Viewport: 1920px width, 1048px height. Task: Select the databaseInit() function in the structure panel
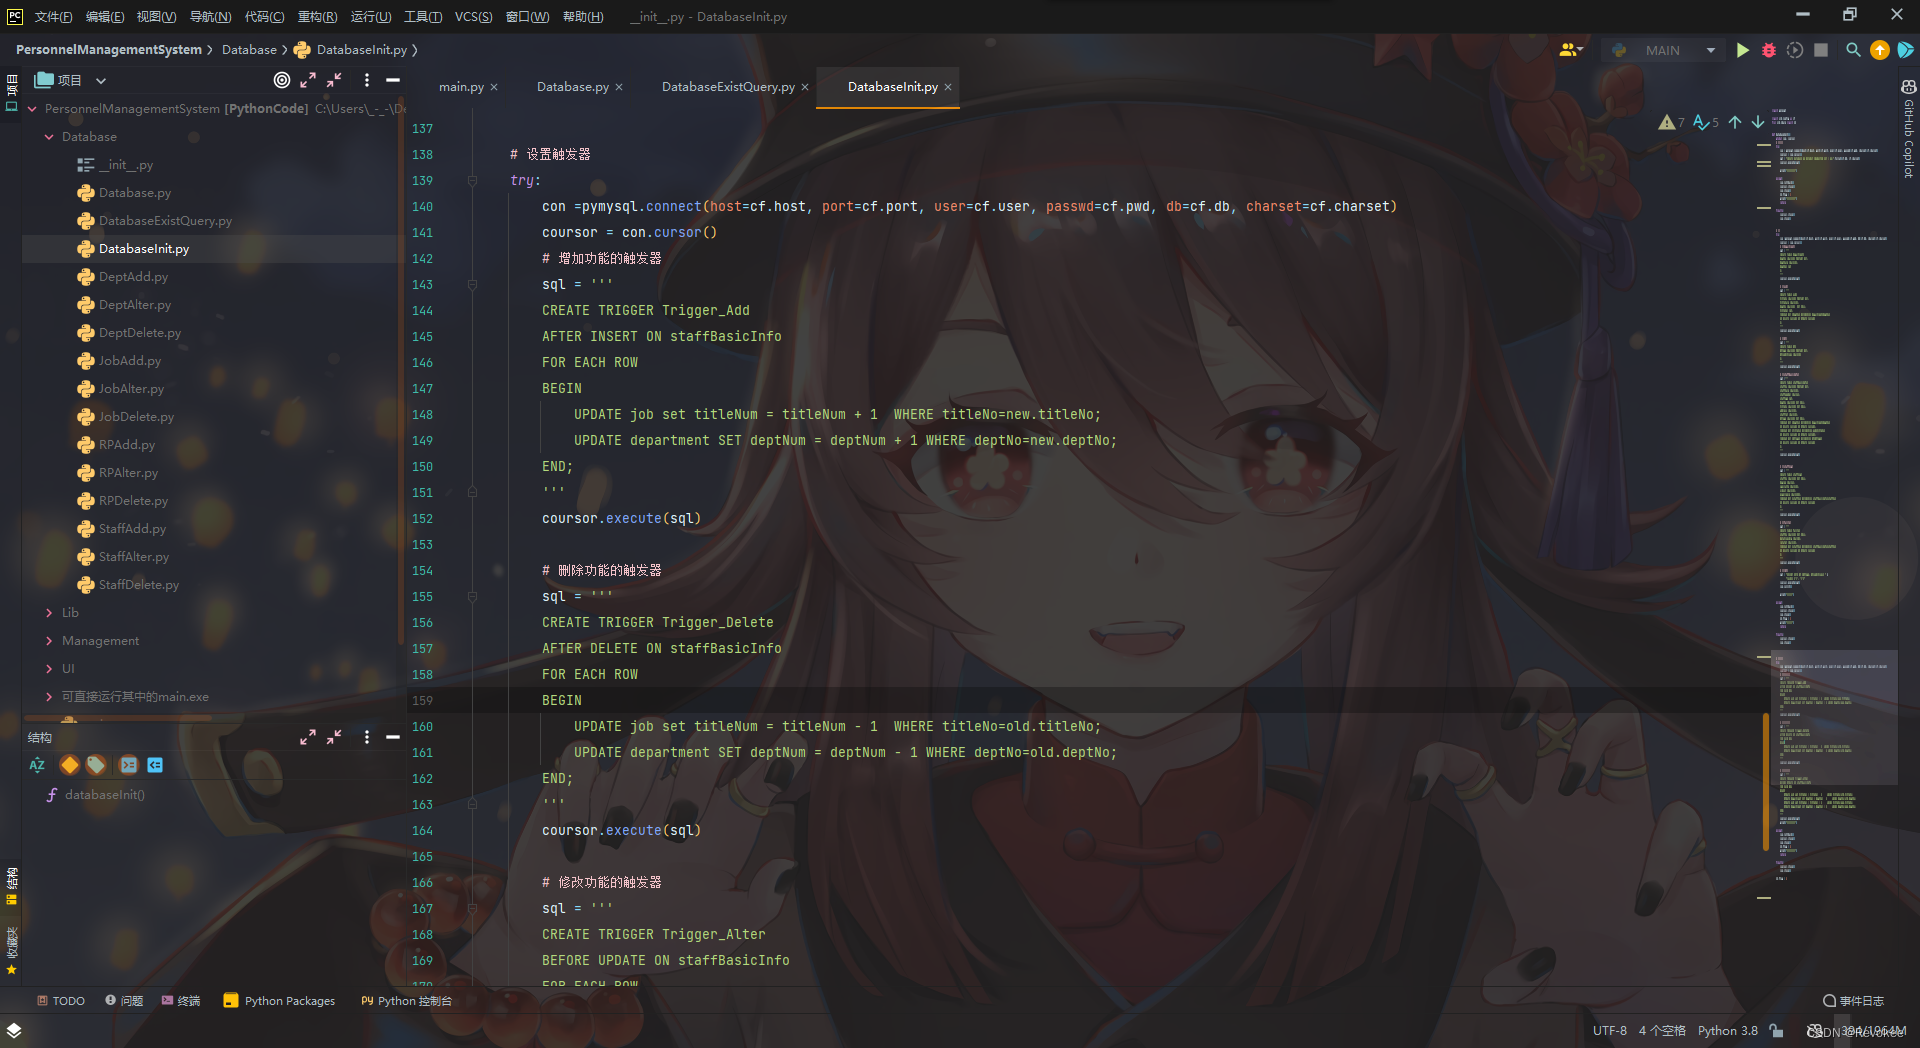pos(104,795)
